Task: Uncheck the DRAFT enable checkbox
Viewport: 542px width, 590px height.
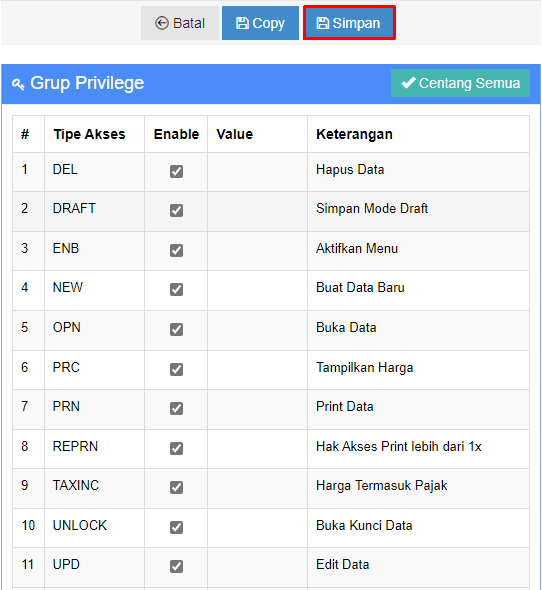Action: [176, 210]
